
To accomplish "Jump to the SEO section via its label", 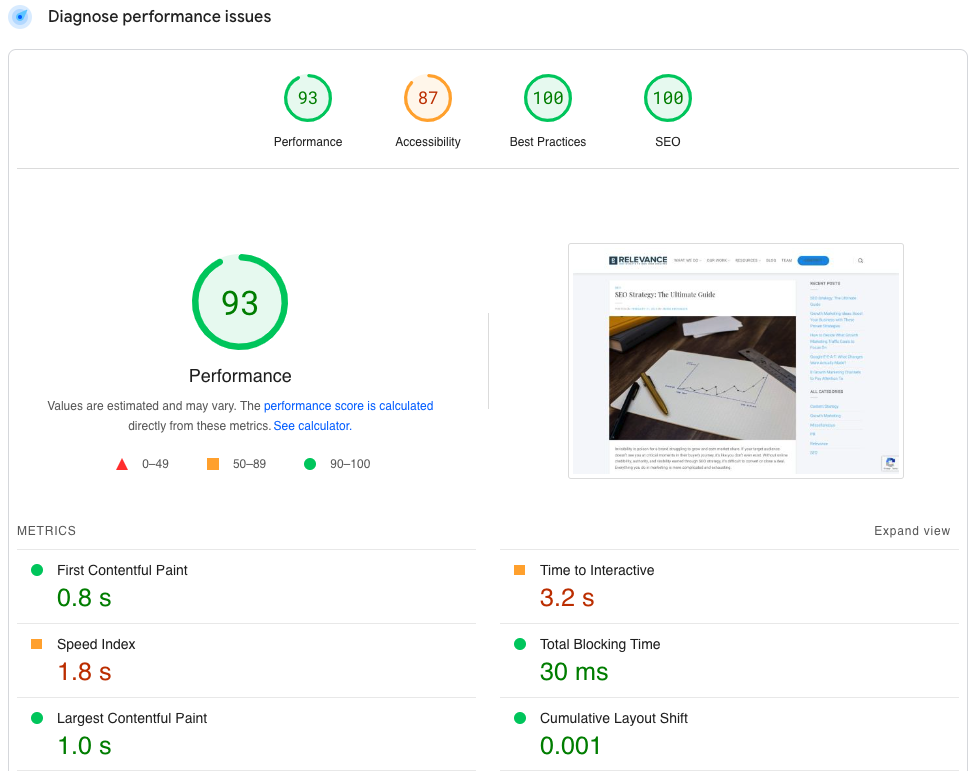I will [x=667, y=141].
